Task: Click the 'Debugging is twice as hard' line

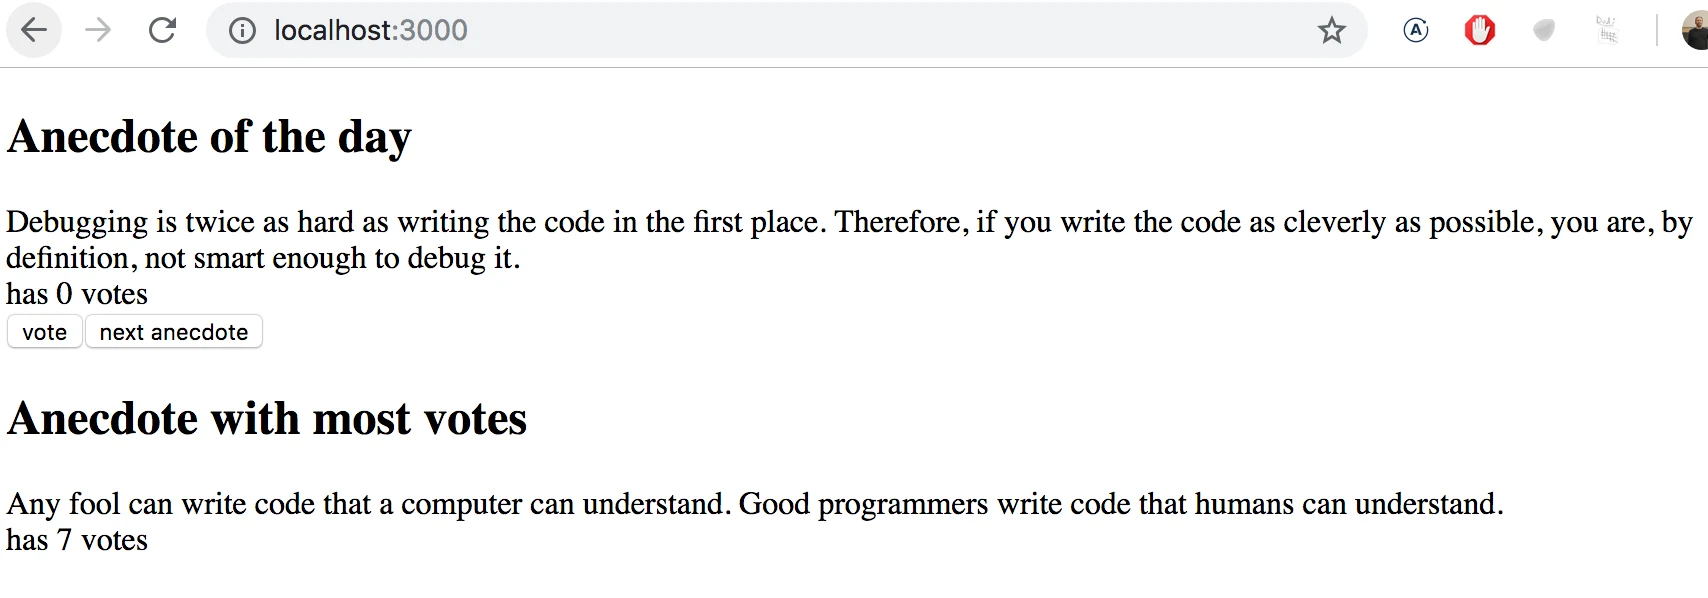Action: coord(849,222)
